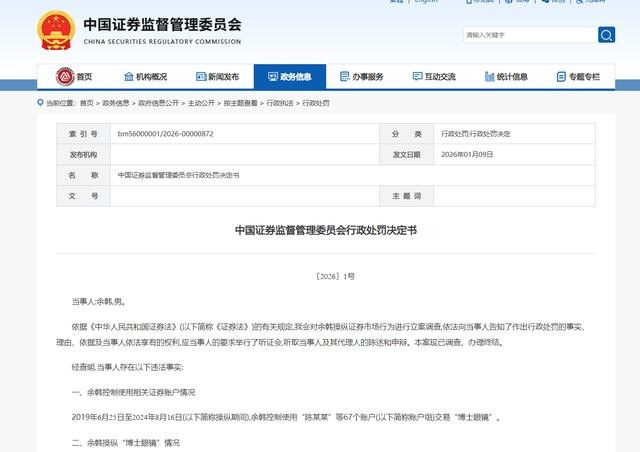Click the 中国证券监督管理委员会 site title

[162, 25]
